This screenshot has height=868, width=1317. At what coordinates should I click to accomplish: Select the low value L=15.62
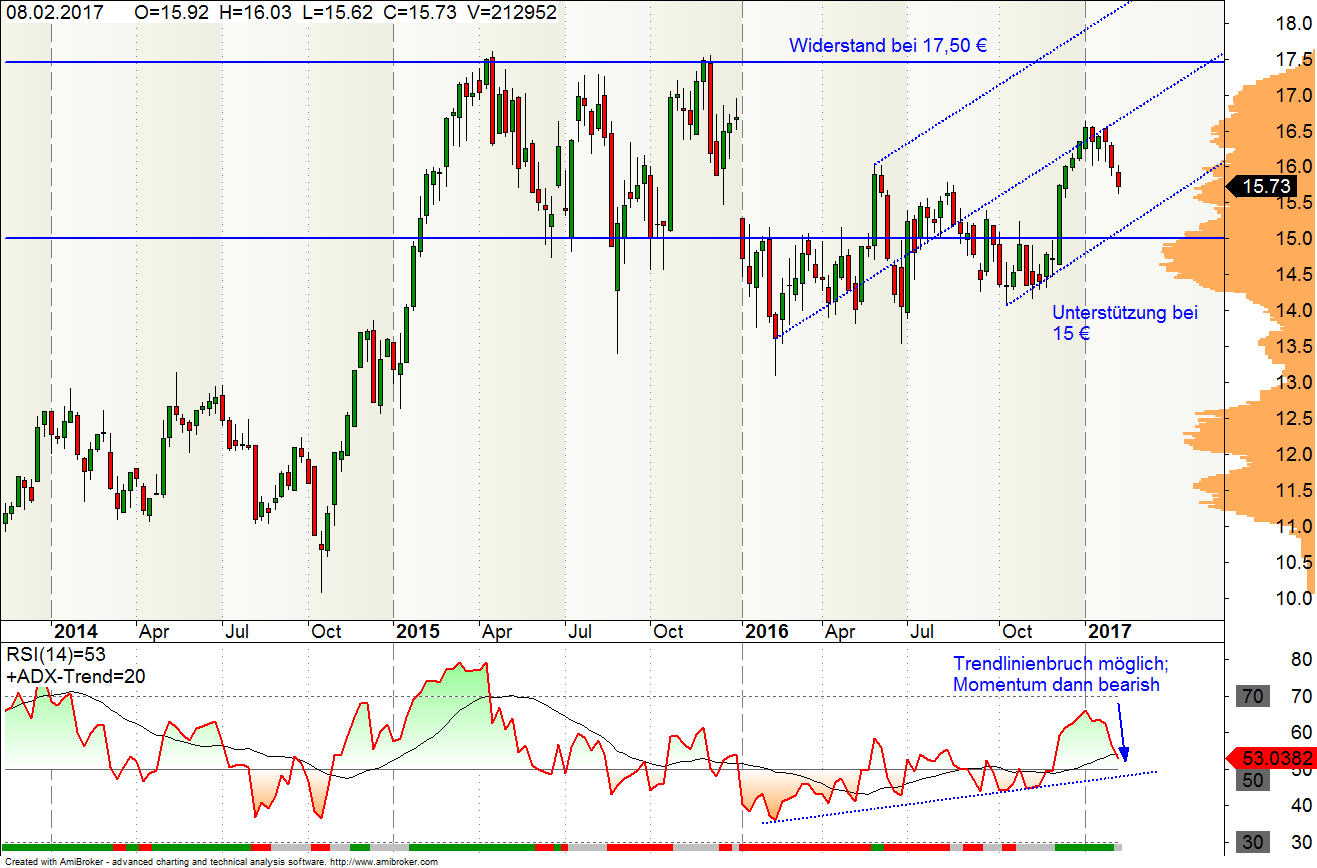click(340, 12)
